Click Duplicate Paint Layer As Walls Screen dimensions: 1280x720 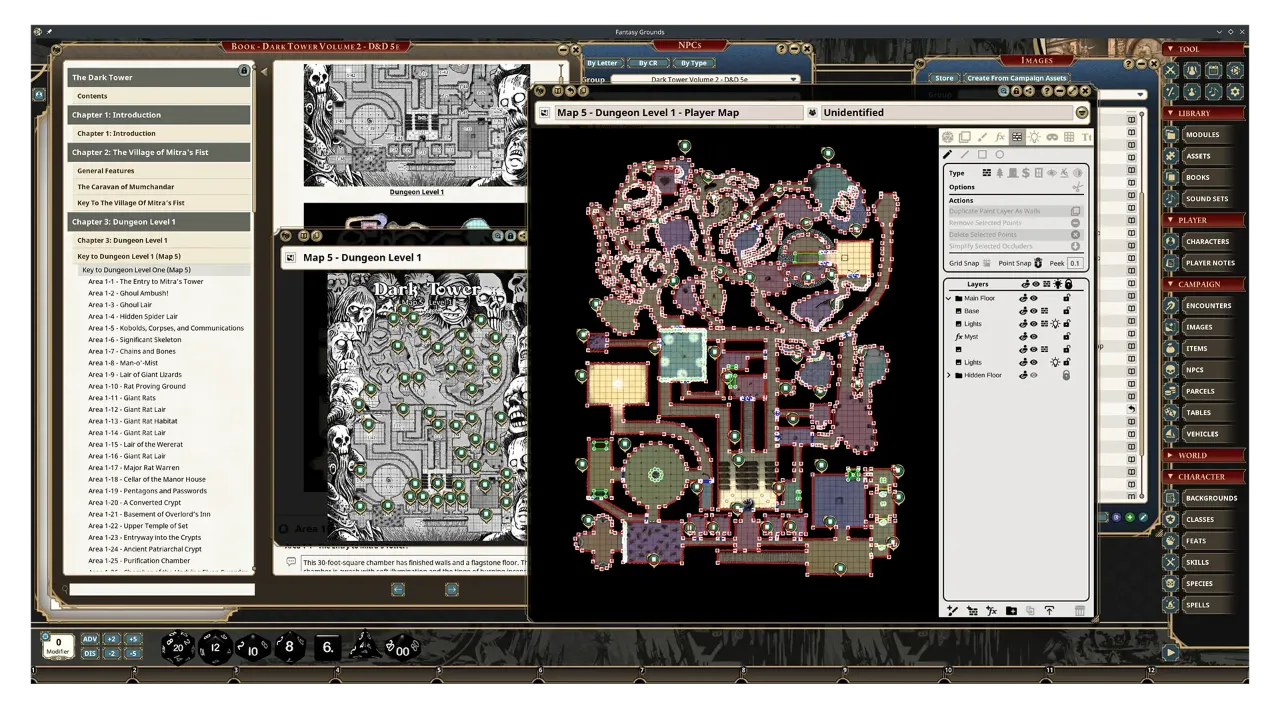(x=1016, y=211)
